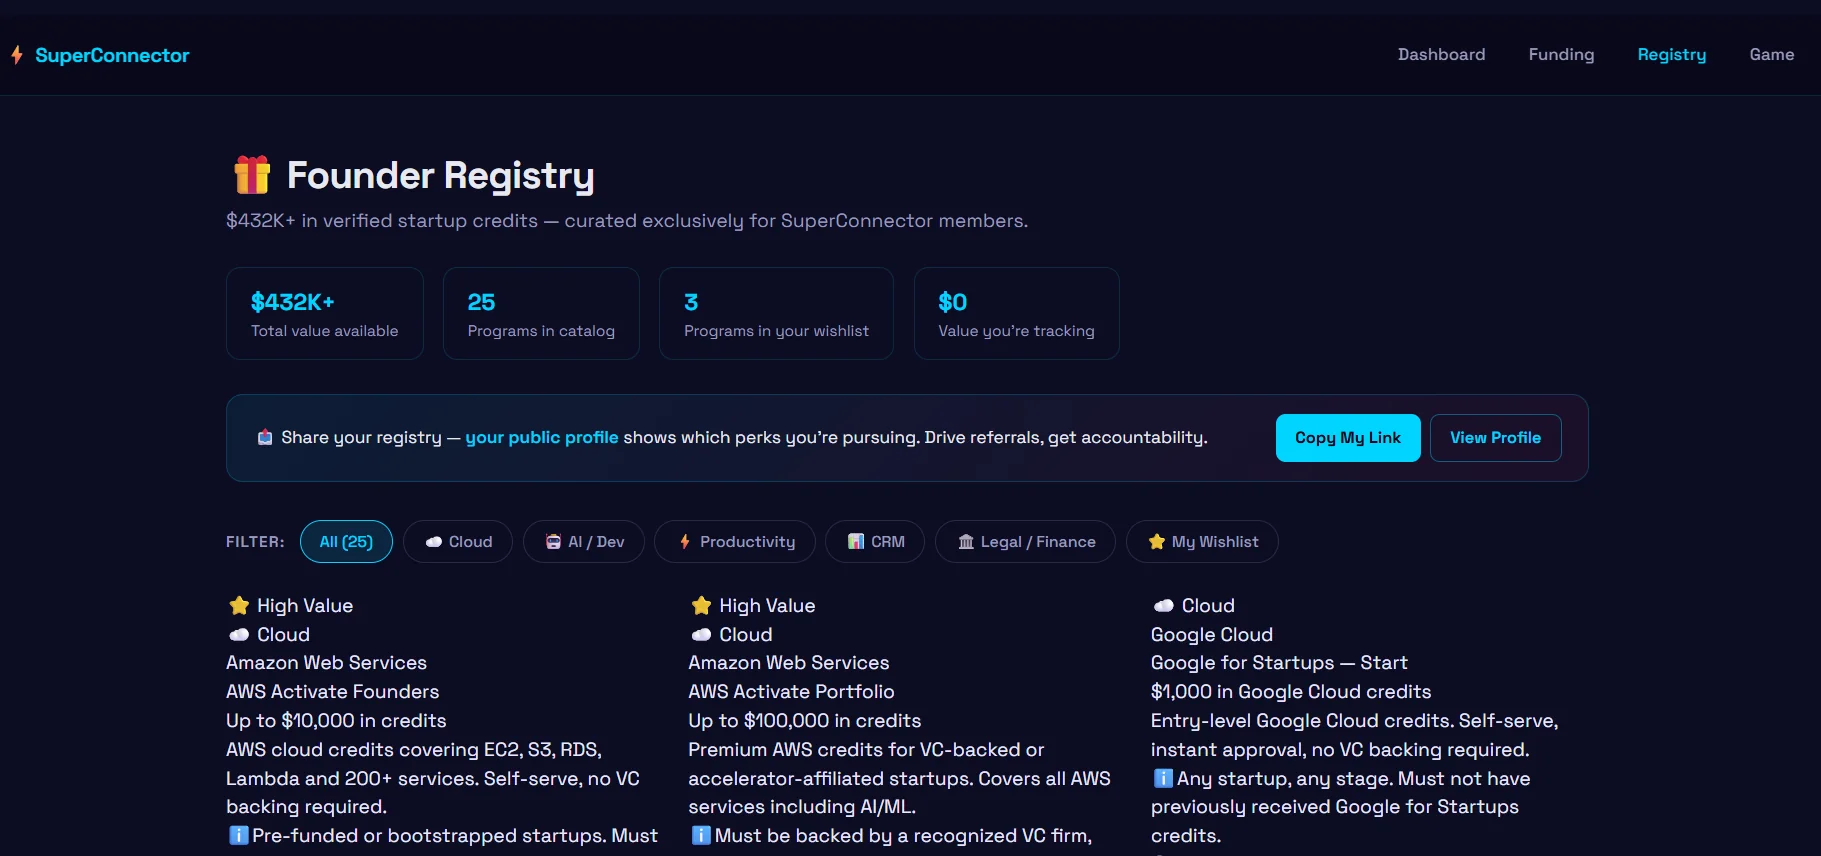Click the Founder Registry heading

(x=440, y=176)
